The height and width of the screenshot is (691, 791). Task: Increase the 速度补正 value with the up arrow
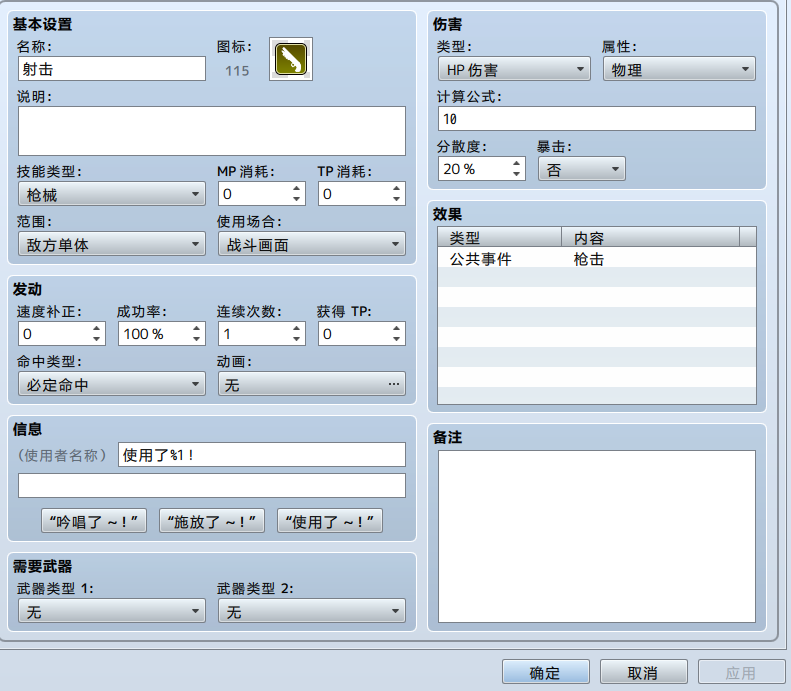(x=96, y=328)
